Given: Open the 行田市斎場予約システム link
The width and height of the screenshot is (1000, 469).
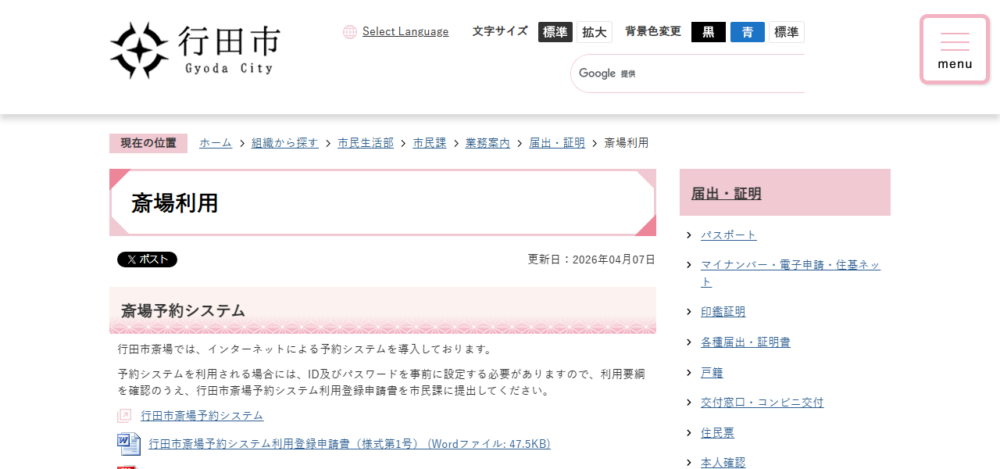Looking at the screenshot, I should click(x=202, y=415).
